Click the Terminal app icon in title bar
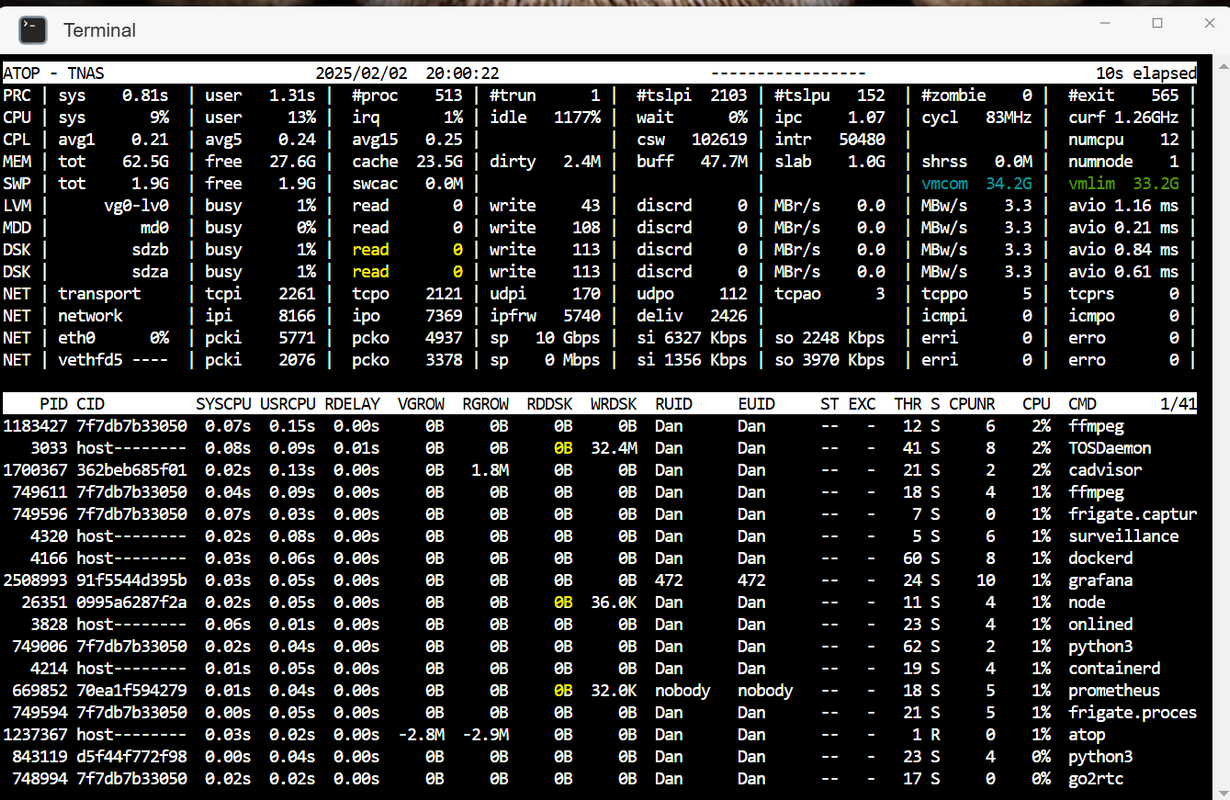1230x800 pixels. point(33,30)
